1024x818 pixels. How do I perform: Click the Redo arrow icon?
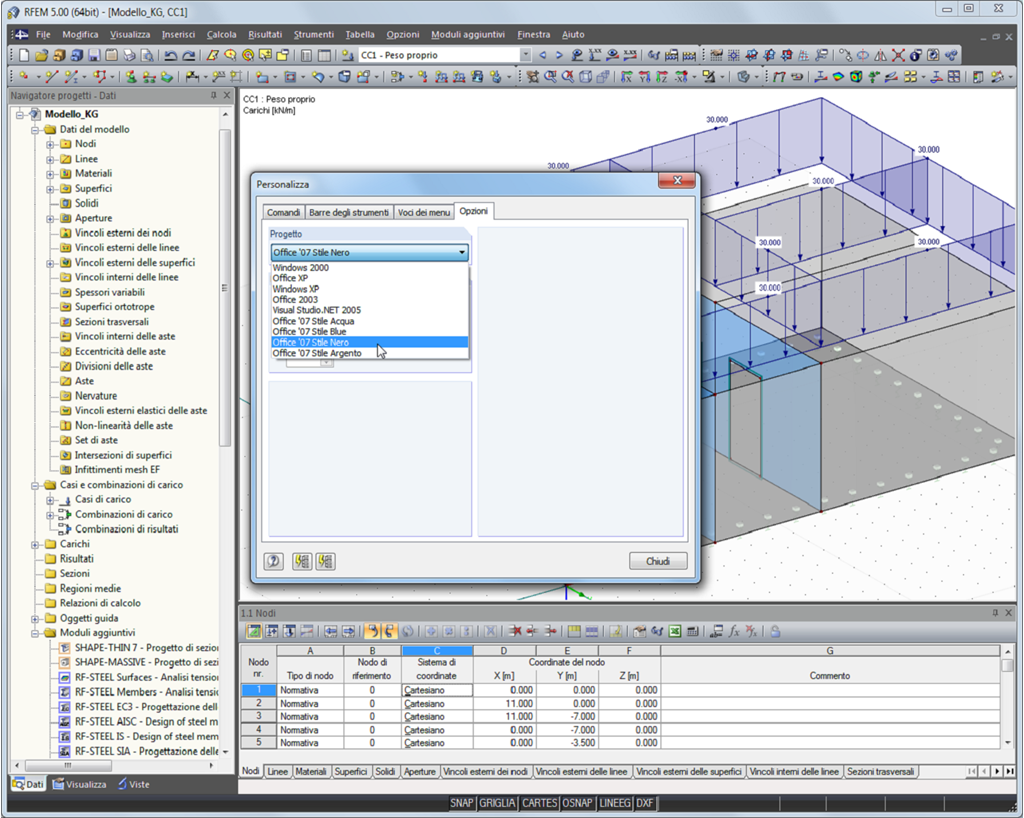pos(189,55)
